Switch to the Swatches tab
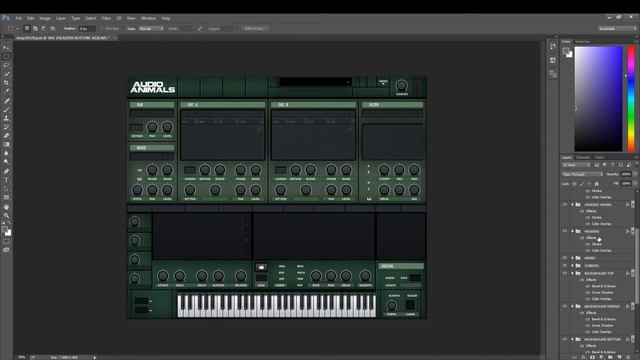The image size is (640, 360). pos(582,42)
